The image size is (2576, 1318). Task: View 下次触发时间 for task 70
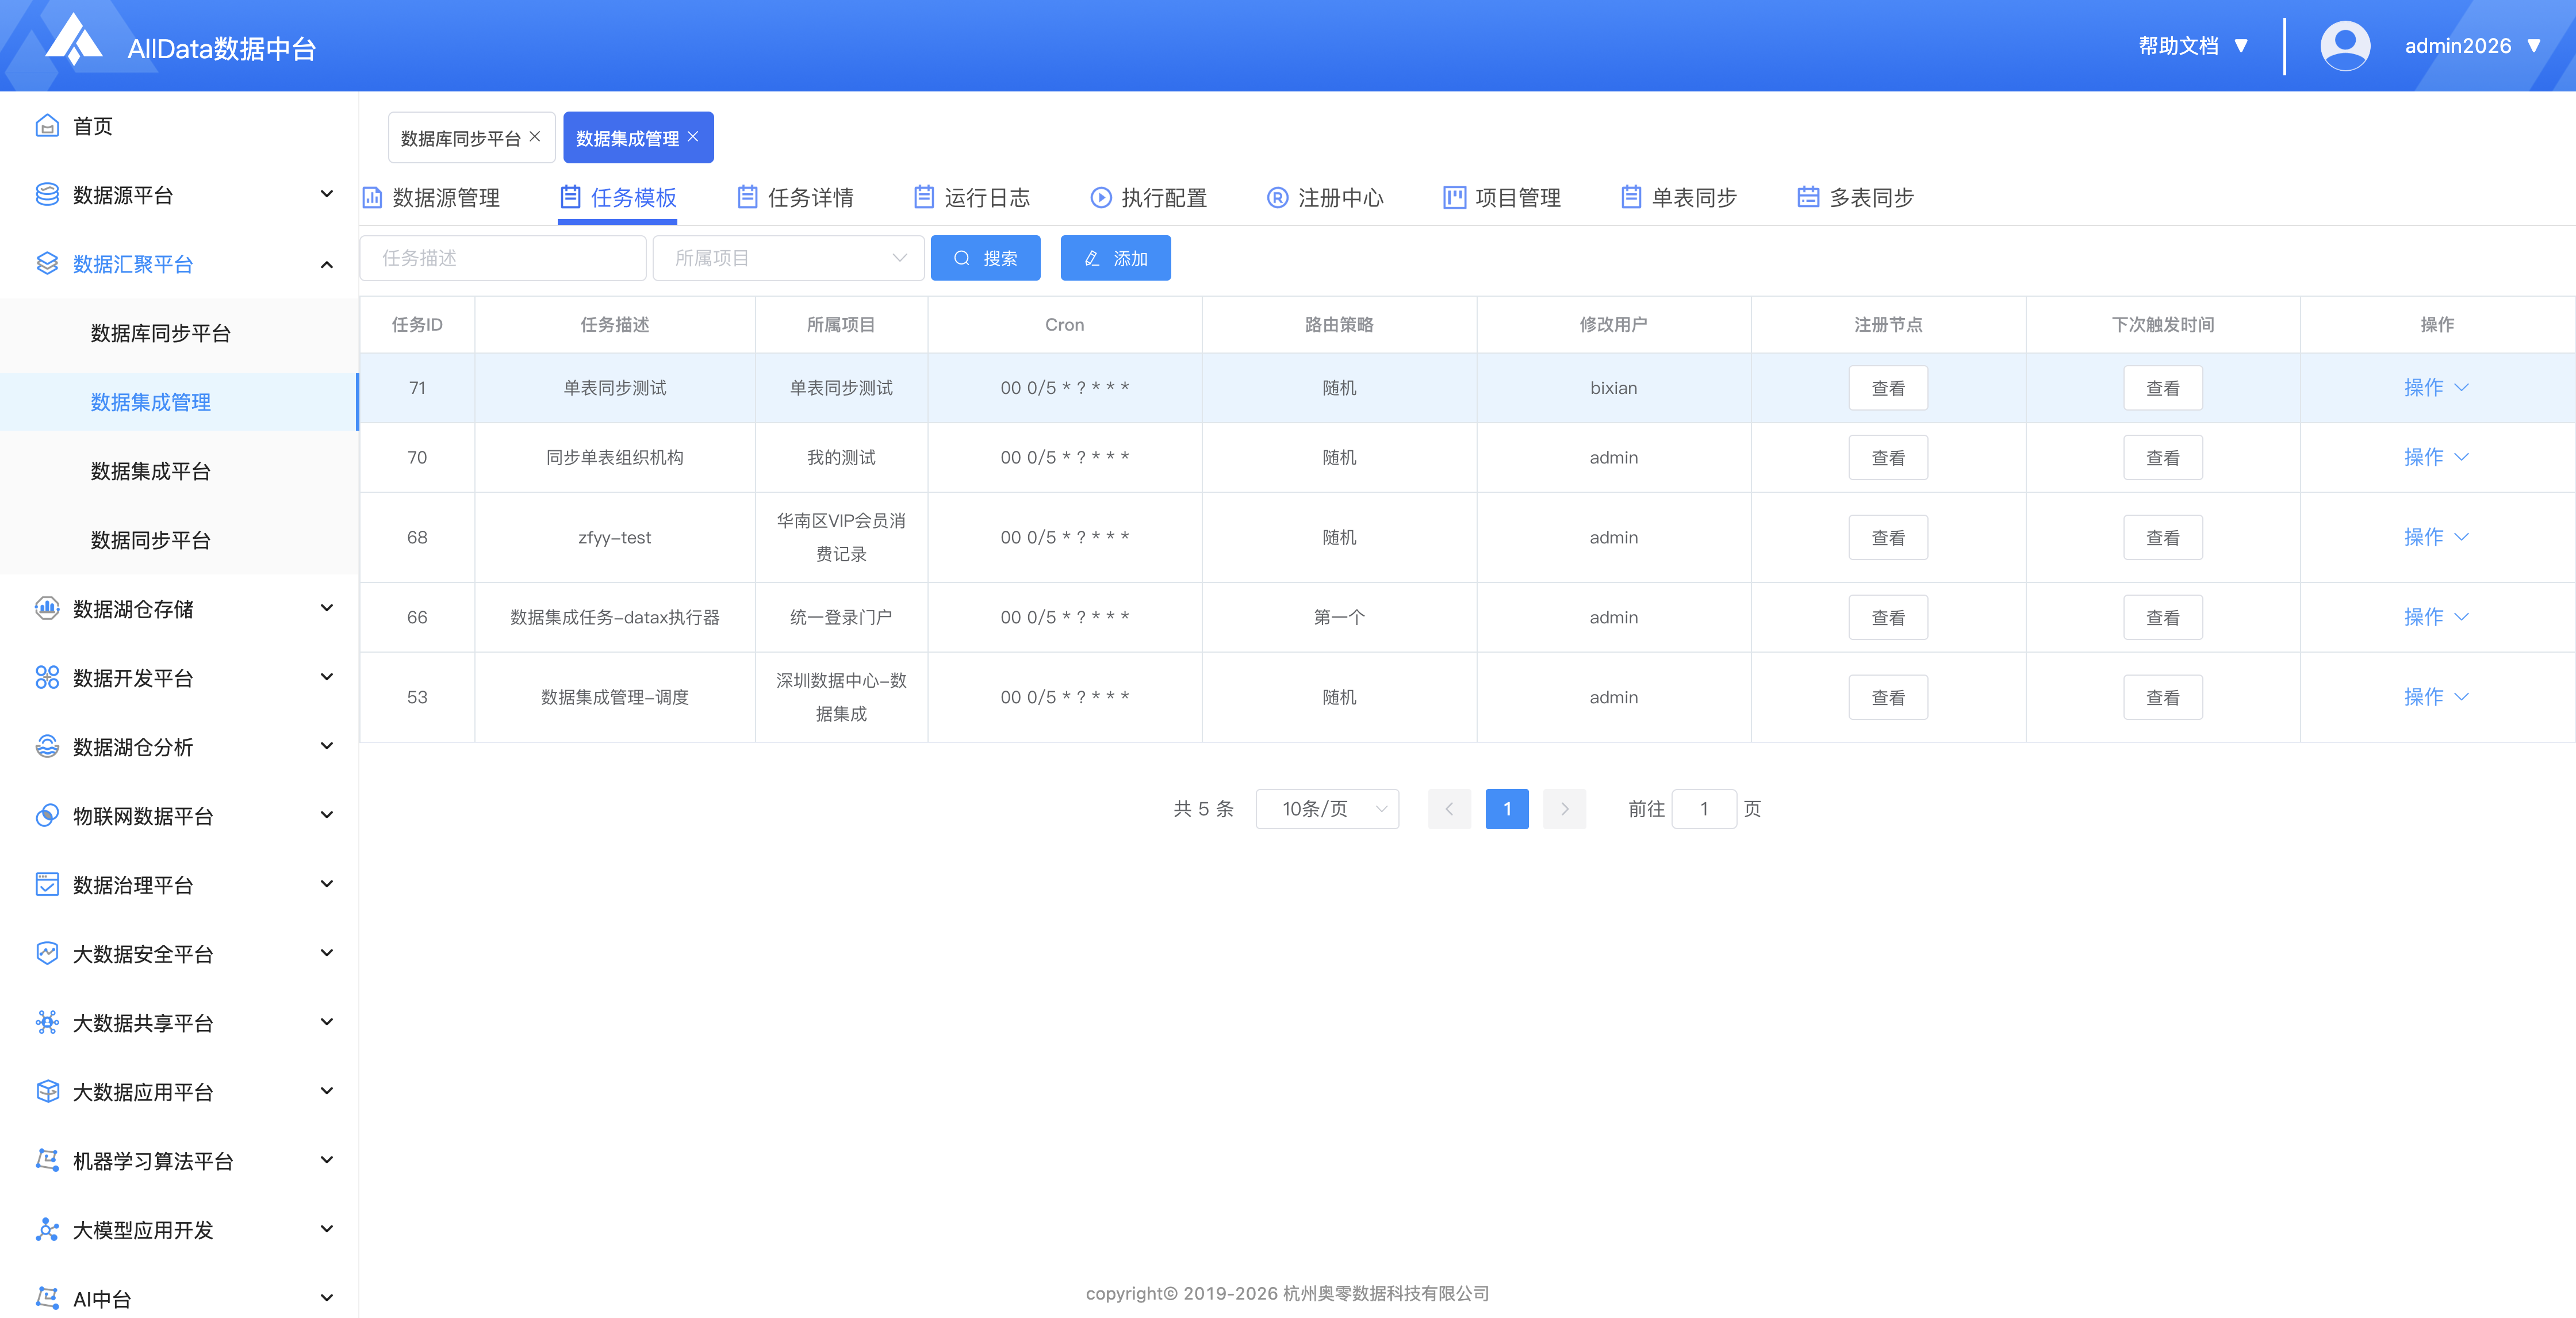tap(2162, 458)
